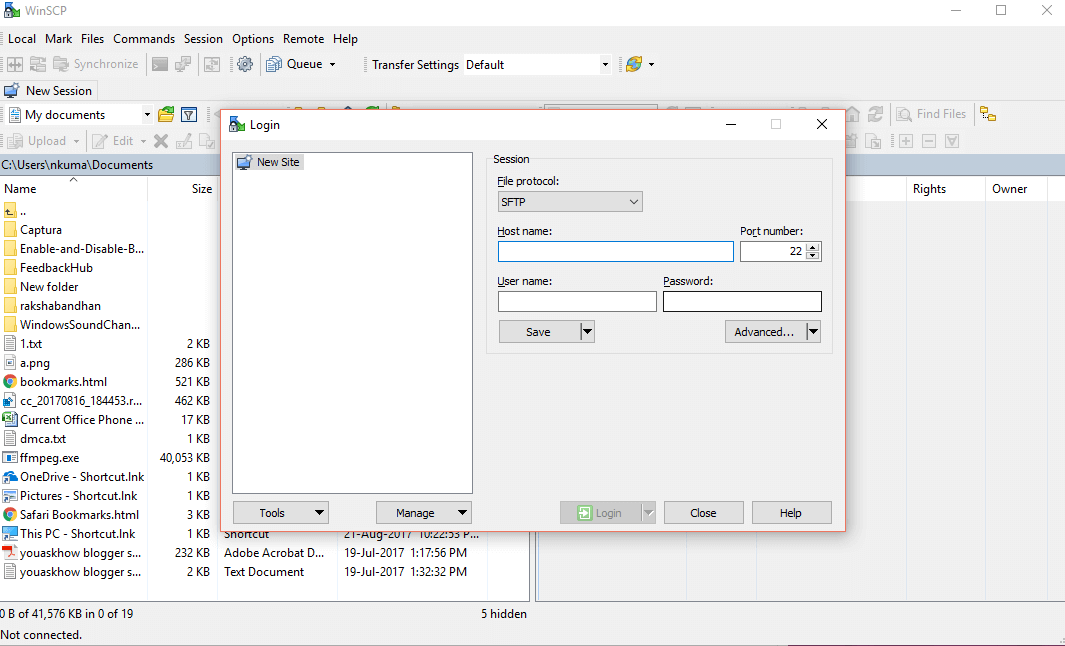
Task: Click the Help button in Login dialog
Action: (791, 513)
